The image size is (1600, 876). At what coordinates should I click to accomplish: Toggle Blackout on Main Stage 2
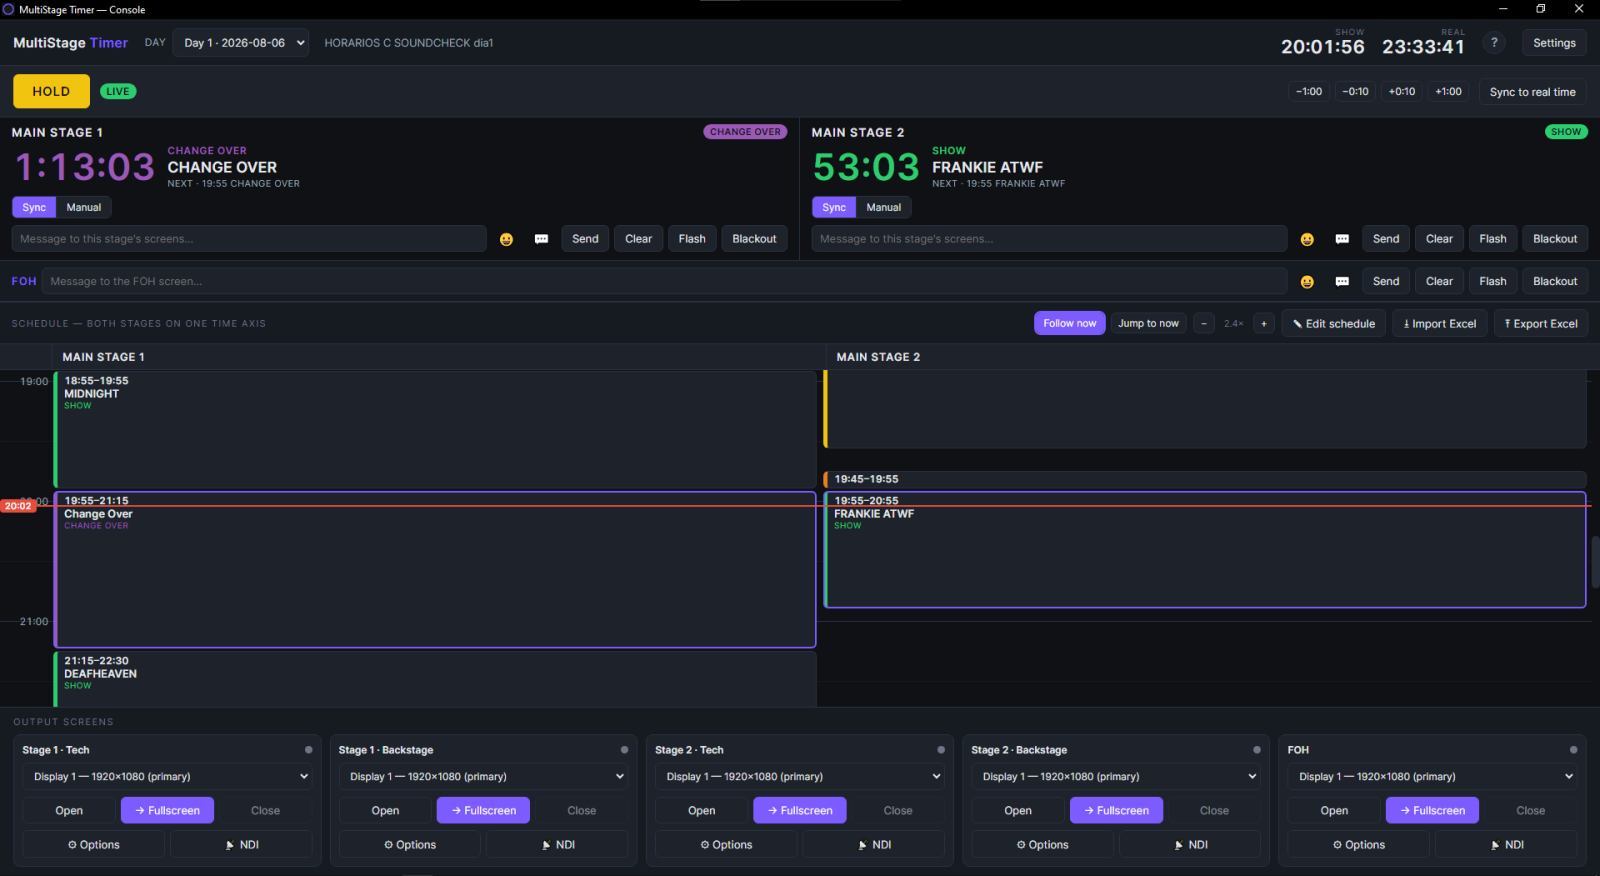(x=1555, y=239)
